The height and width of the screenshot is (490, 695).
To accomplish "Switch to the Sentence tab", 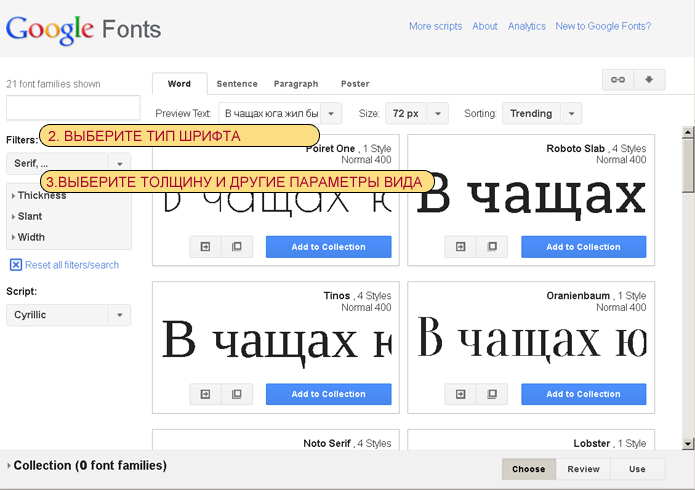I will tap(237, 84).
